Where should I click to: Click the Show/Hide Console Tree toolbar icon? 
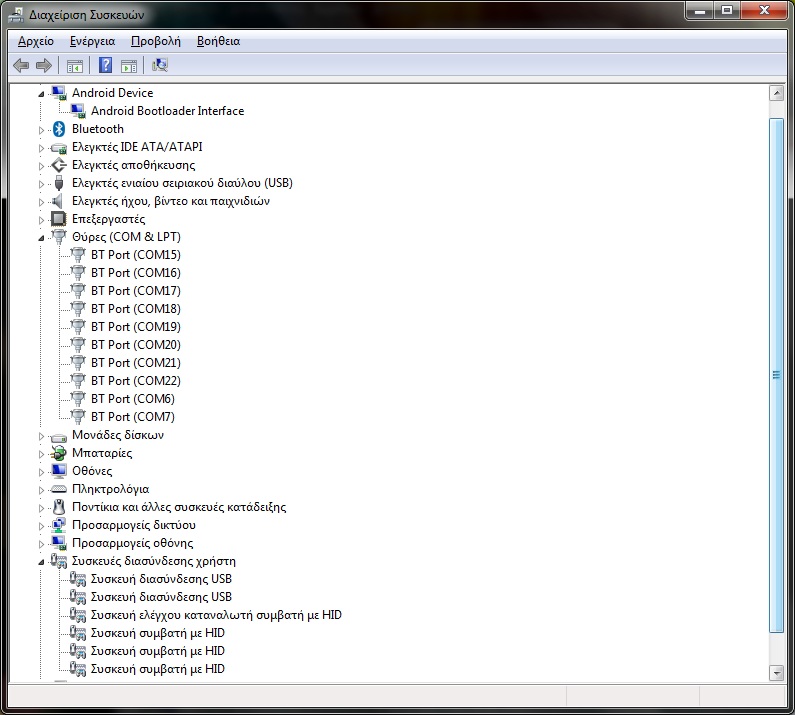point(74,66)
